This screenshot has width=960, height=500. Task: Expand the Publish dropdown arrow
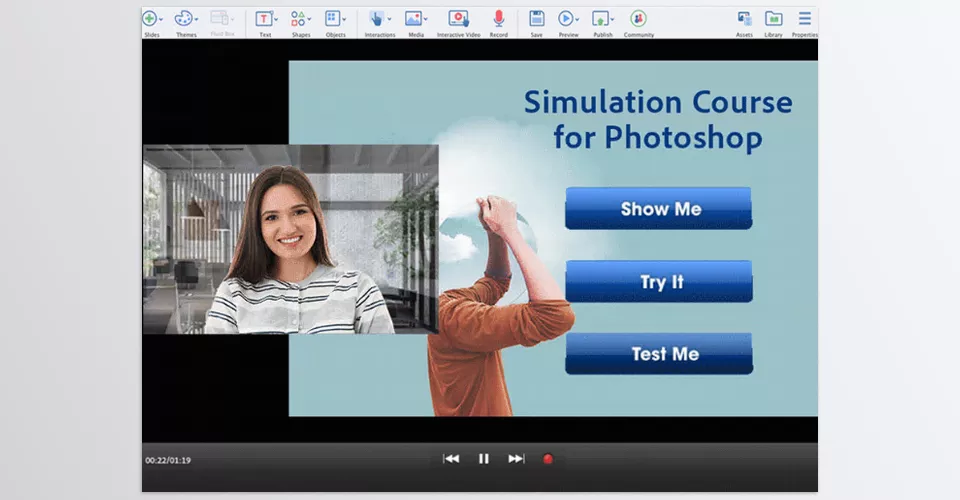[612, 20]
